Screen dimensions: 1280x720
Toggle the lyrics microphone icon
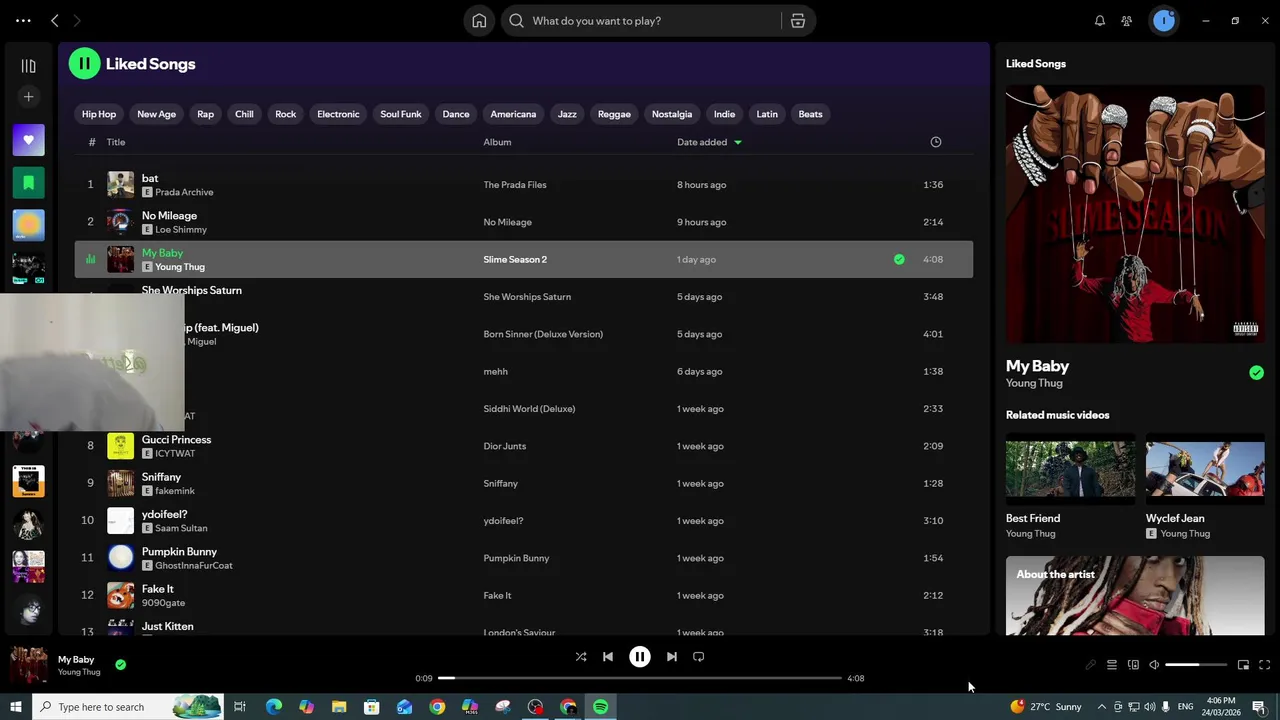(1090, 665)
